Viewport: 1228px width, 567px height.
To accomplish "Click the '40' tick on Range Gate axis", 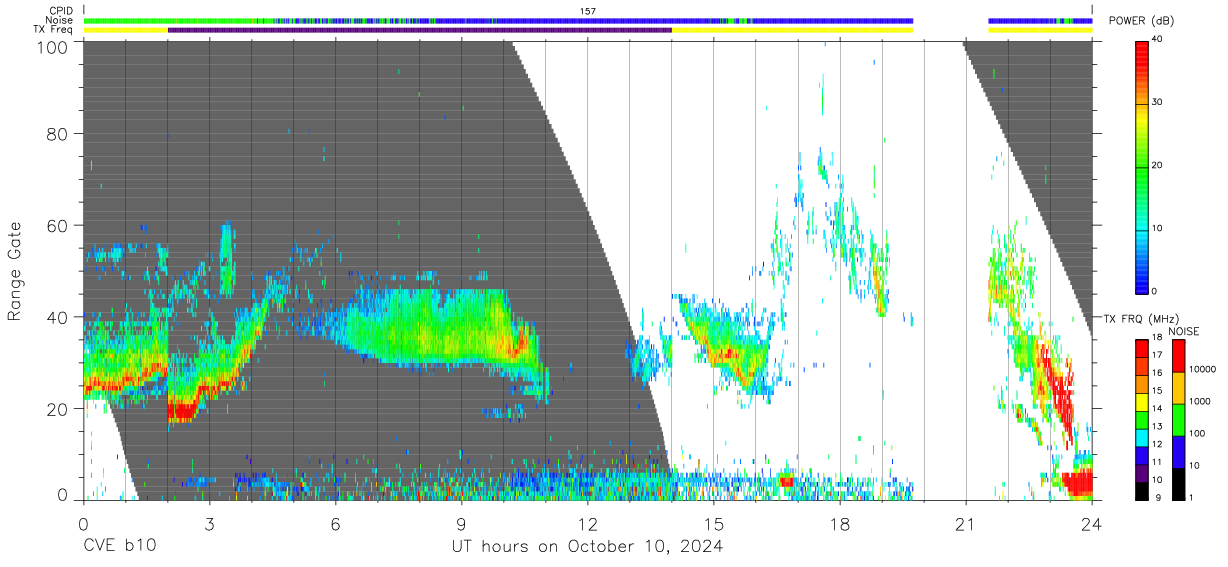I will pyautogui.click(x=59, y=317).
